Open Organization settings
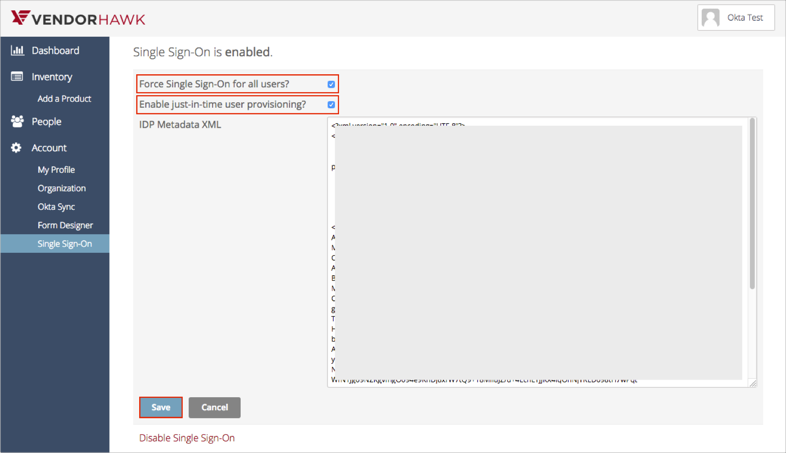Viewport: 786px width, 453px height. pos(61,188)
